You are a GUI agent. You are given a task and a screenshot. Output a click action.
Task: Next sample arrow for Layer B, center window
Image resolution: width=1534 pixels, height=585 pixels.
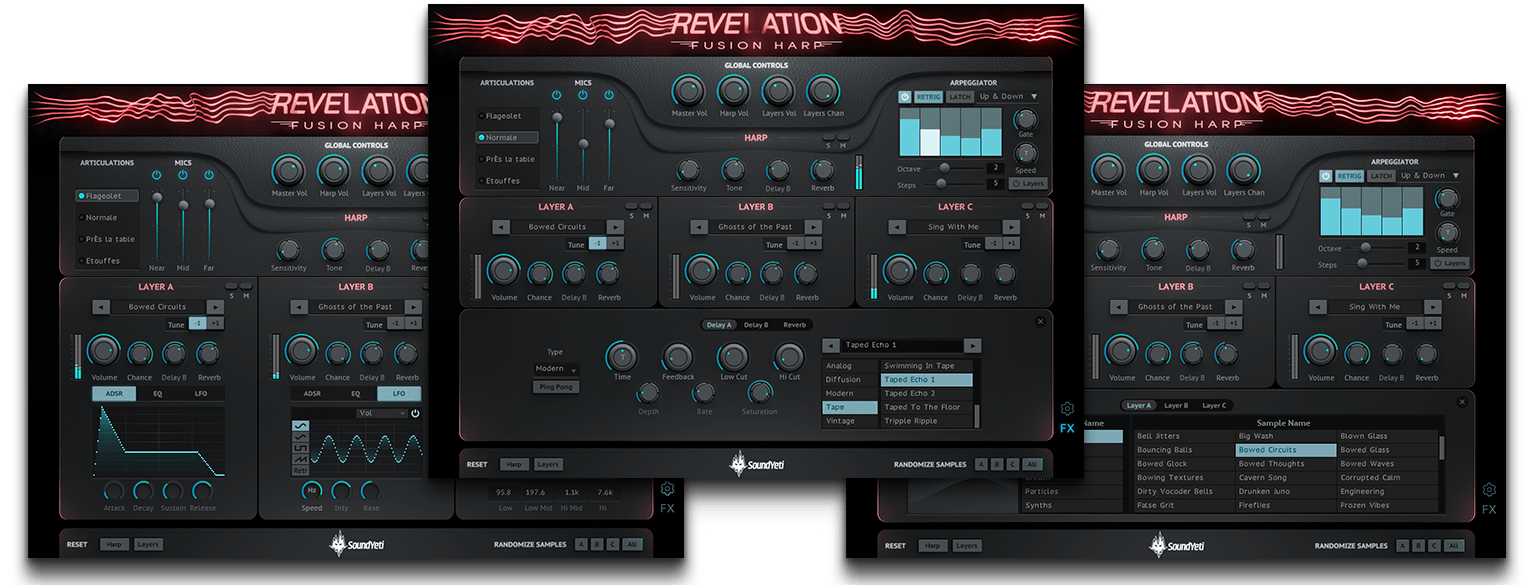pos(813,227)
